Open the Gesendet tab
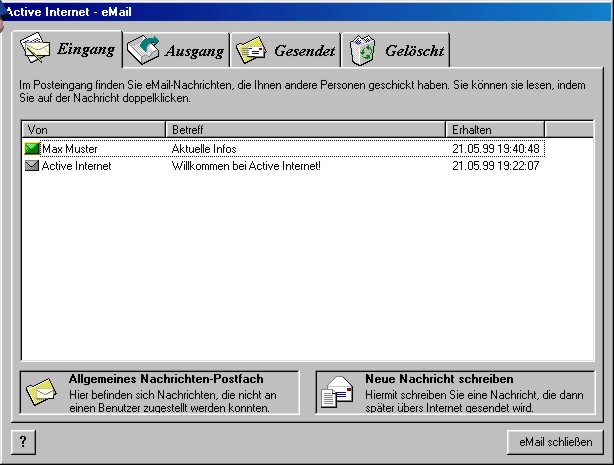The width and height of the screenshot is (614, 465). point(285,50)
